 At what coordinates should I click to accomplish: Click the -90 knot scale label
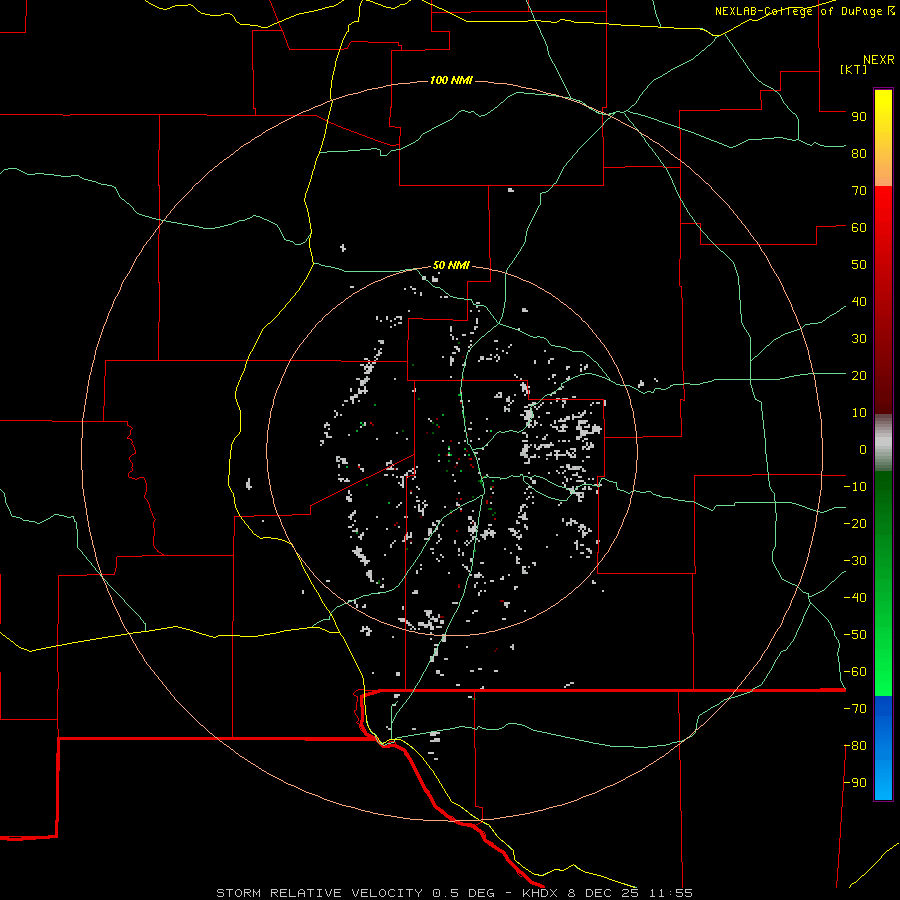pos(855,783)
